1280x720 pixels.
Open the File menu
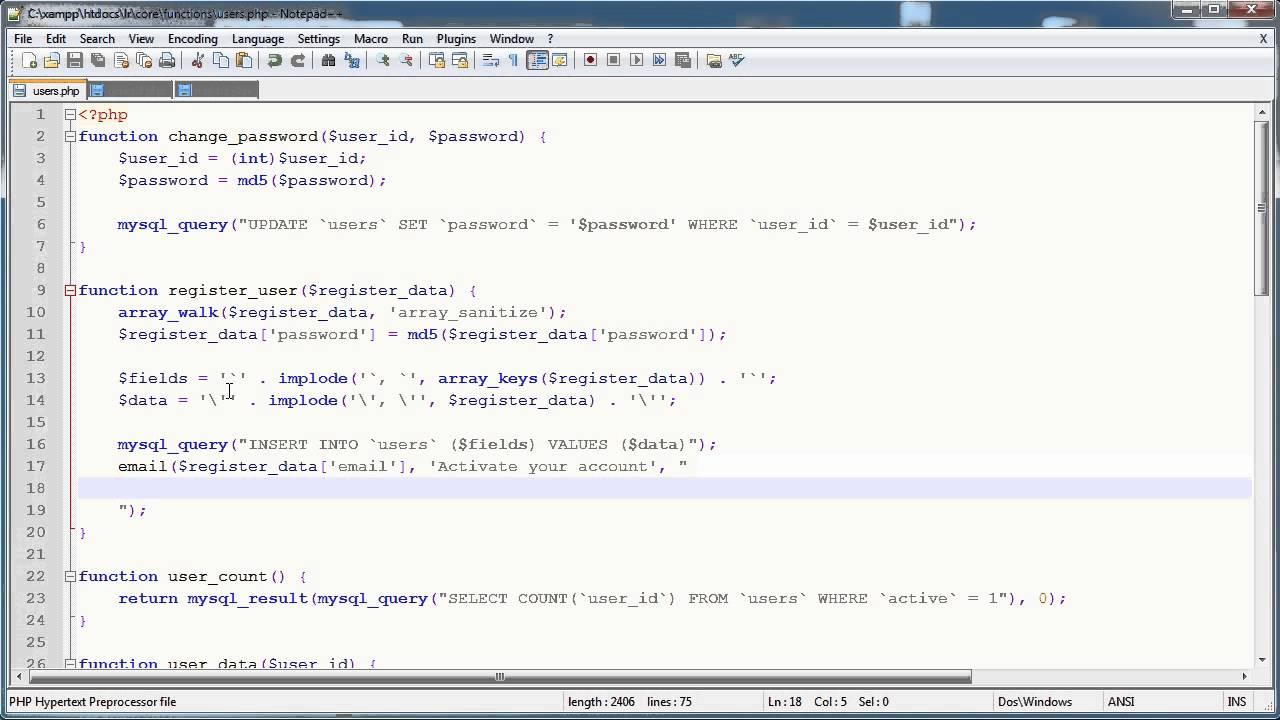[x=23, y=38]
